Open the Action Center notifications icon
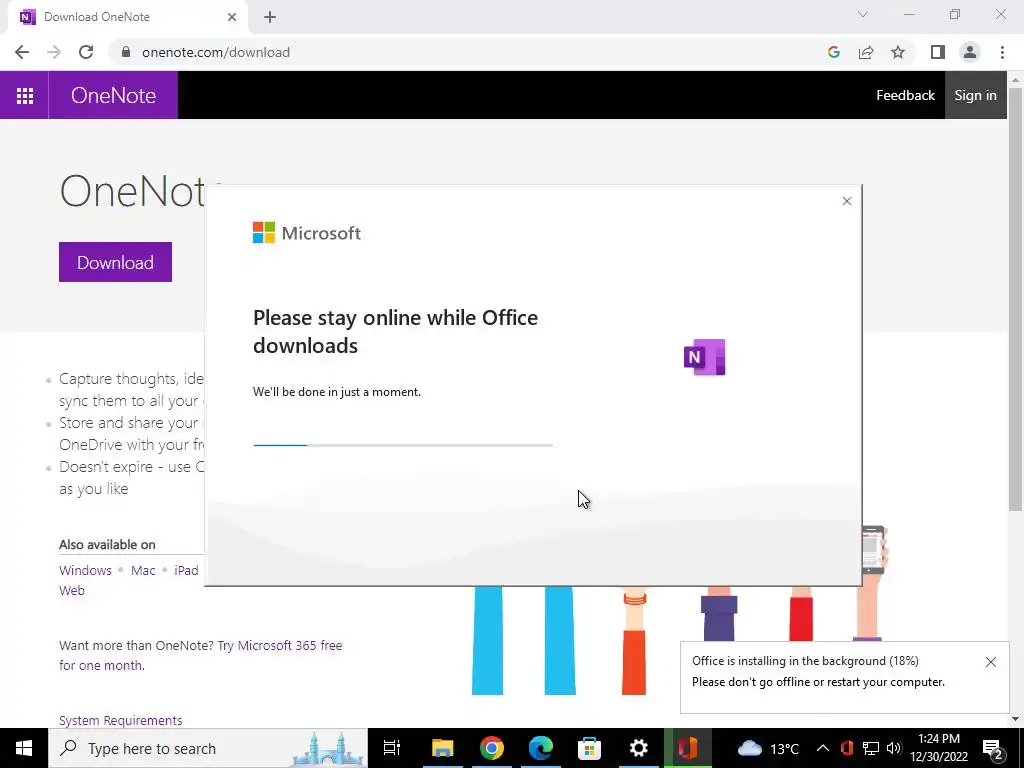1024x768 pixels. click(993, 748)
